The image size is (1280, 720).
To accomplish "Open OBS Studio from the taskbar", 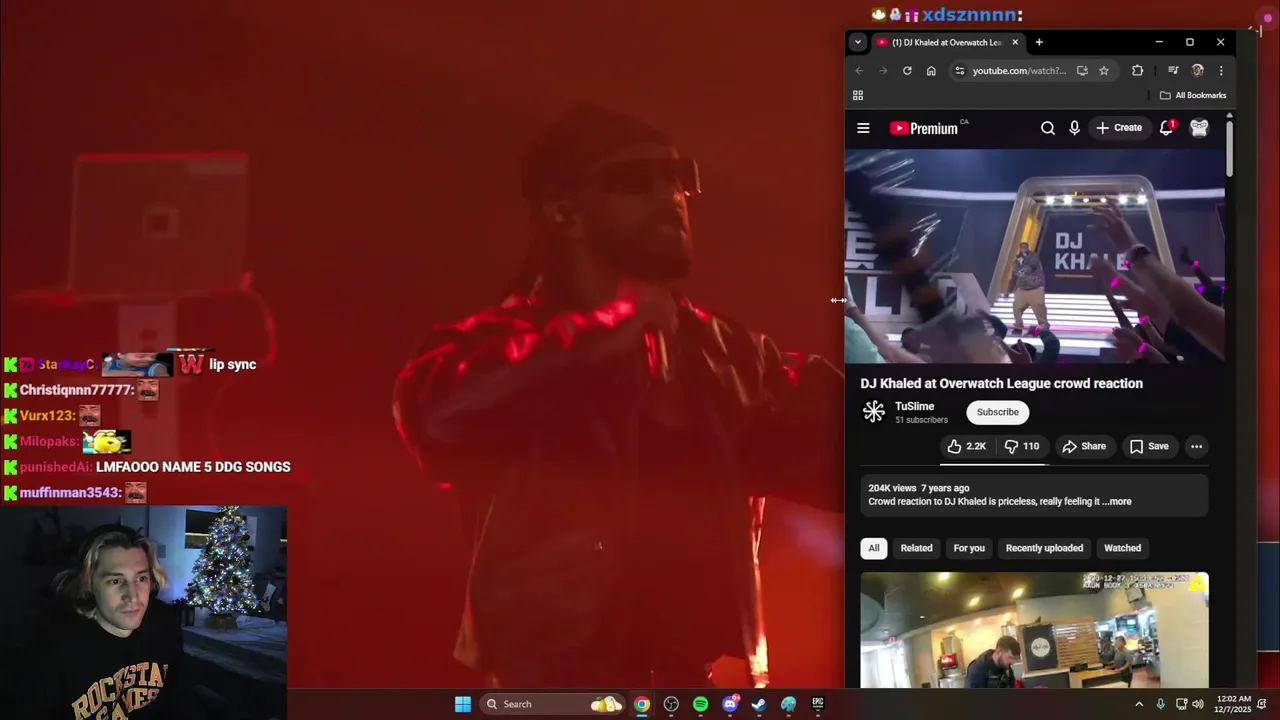I will pyautogui.click(x=671, y=704).
